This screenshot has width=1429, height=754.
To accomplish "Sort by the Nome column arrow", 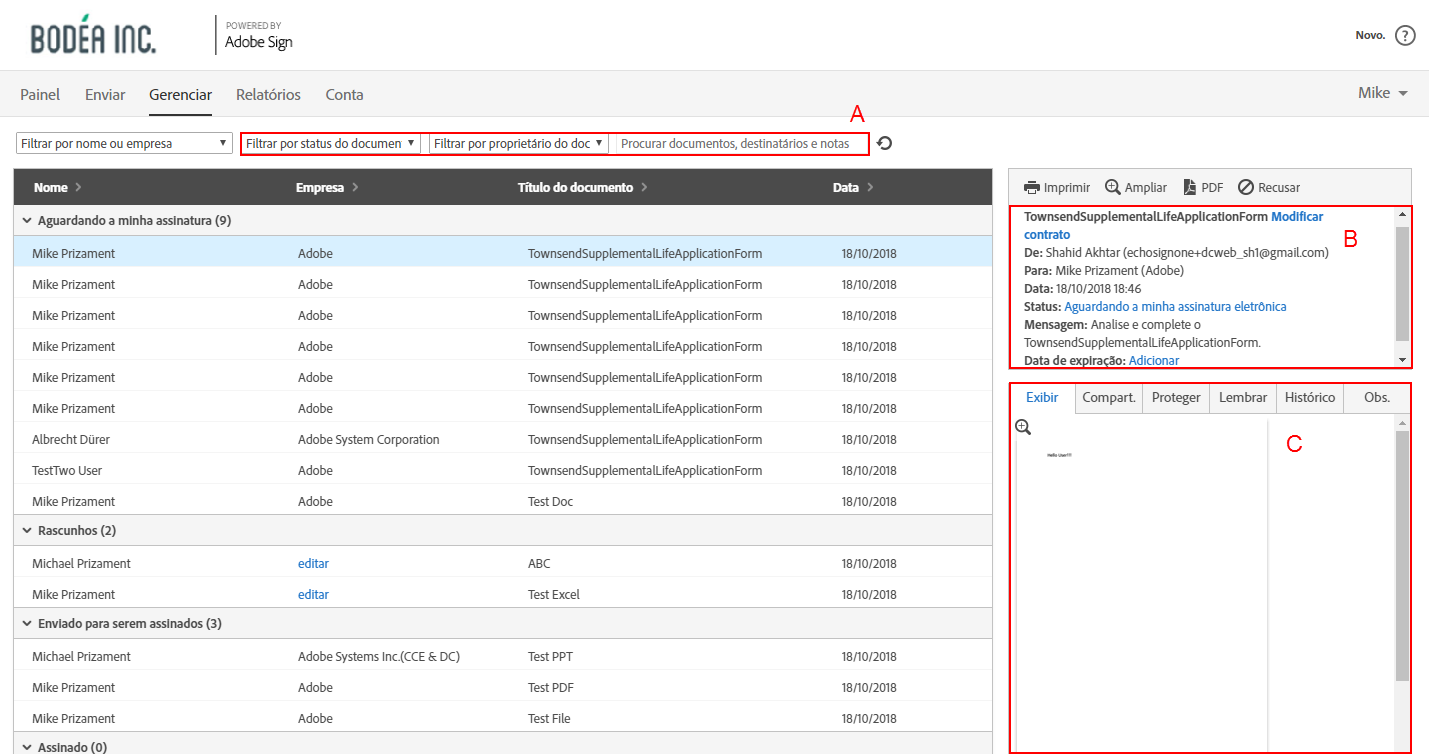I will 78,187.
